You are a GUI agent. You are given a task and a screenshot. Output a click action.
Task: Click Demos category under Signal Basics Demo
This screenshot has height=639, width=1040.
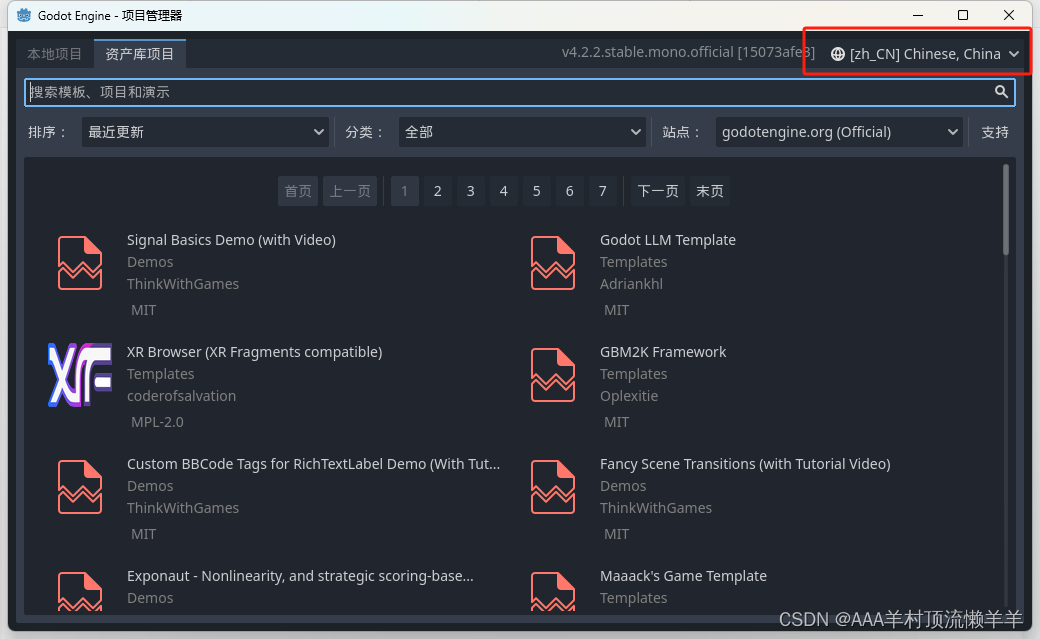tap(151, 262)
